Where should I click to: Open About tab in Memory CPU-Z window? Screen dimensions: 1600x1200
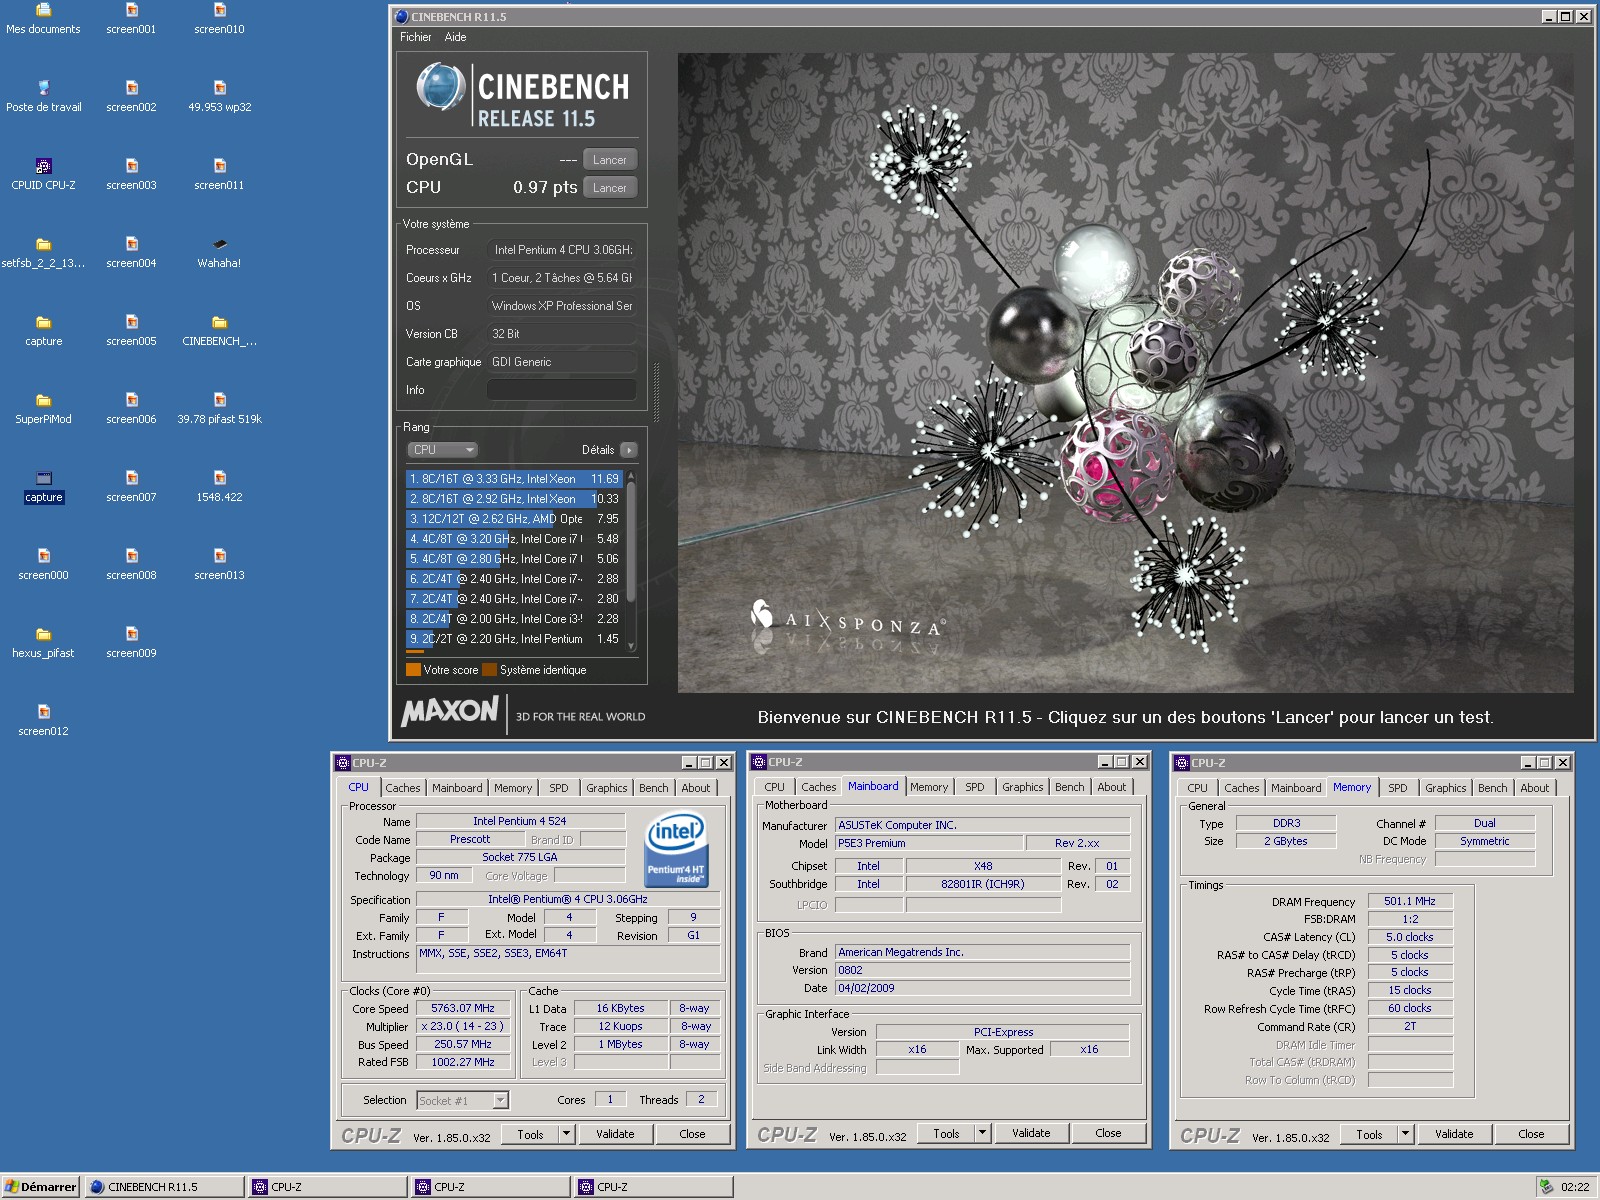coord(1534,788)
